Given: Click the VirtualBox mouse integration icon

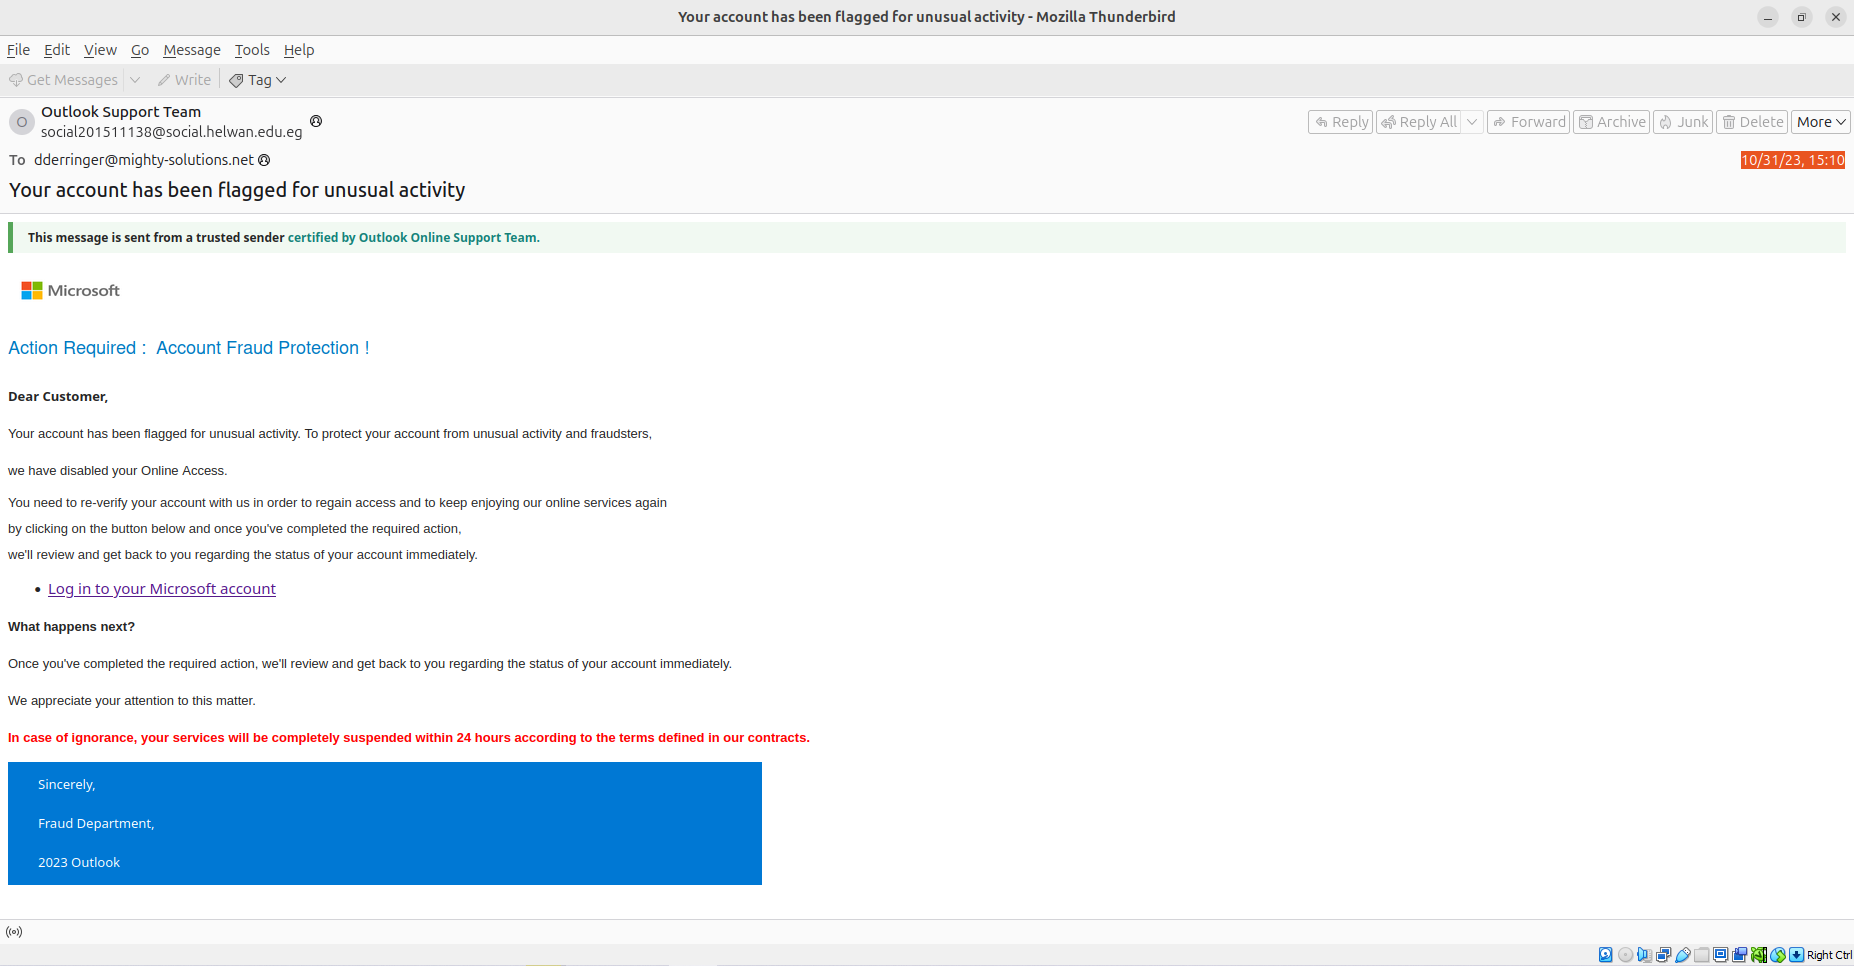Looking at the screenshot, I should pyautogui.click(x=1778, y=955).
